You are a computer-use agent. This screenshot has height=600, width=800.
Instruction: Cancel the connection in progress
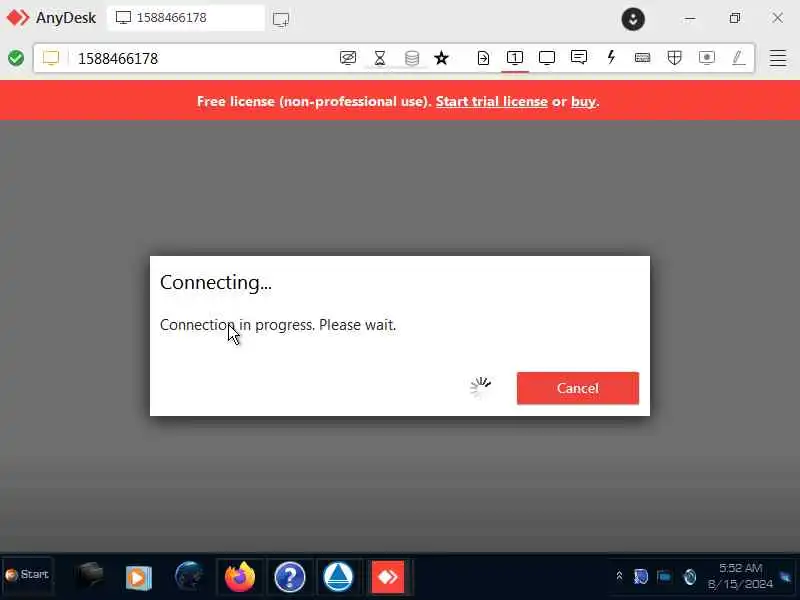pyautogui.click(x=578, y=388)
